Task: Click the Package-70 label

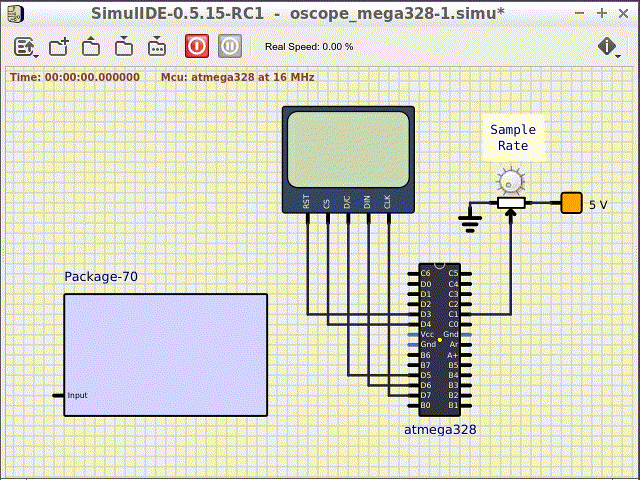Action: pyautogui.click(x=101, y=277)
